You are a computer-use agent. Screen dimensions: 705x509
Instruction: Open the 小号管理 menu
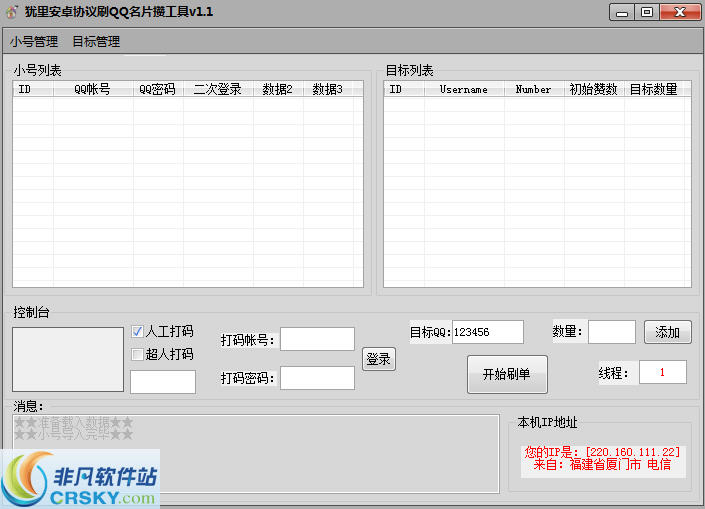point(34,42)
